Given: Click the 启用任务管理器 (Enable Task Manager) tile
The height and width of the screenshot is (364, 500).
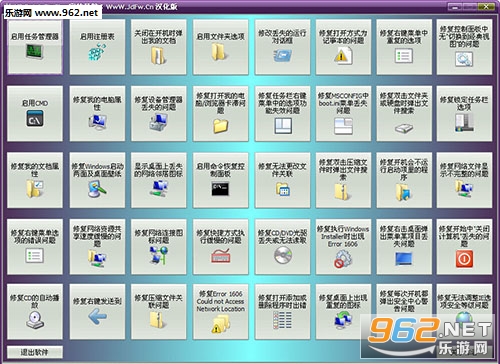Looking at the screenshot, I should click(35, 47).
